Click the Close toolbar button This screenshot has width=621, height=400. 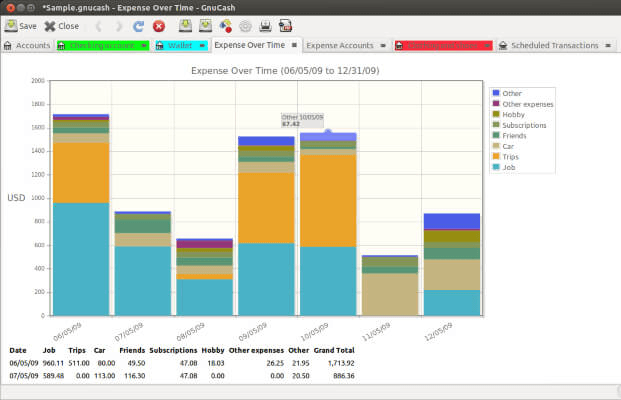(x=62, y=26)
